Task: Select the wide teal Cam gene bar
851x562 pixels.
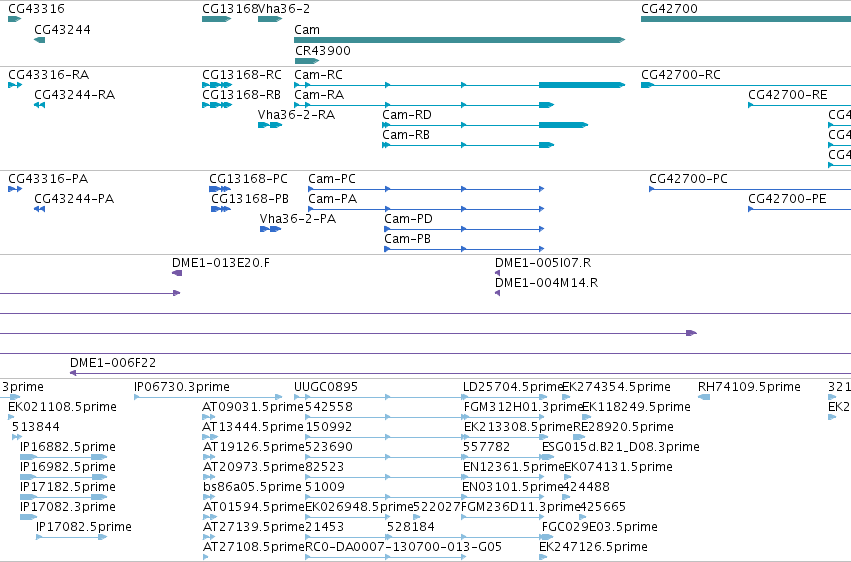Action: (460, 40)
